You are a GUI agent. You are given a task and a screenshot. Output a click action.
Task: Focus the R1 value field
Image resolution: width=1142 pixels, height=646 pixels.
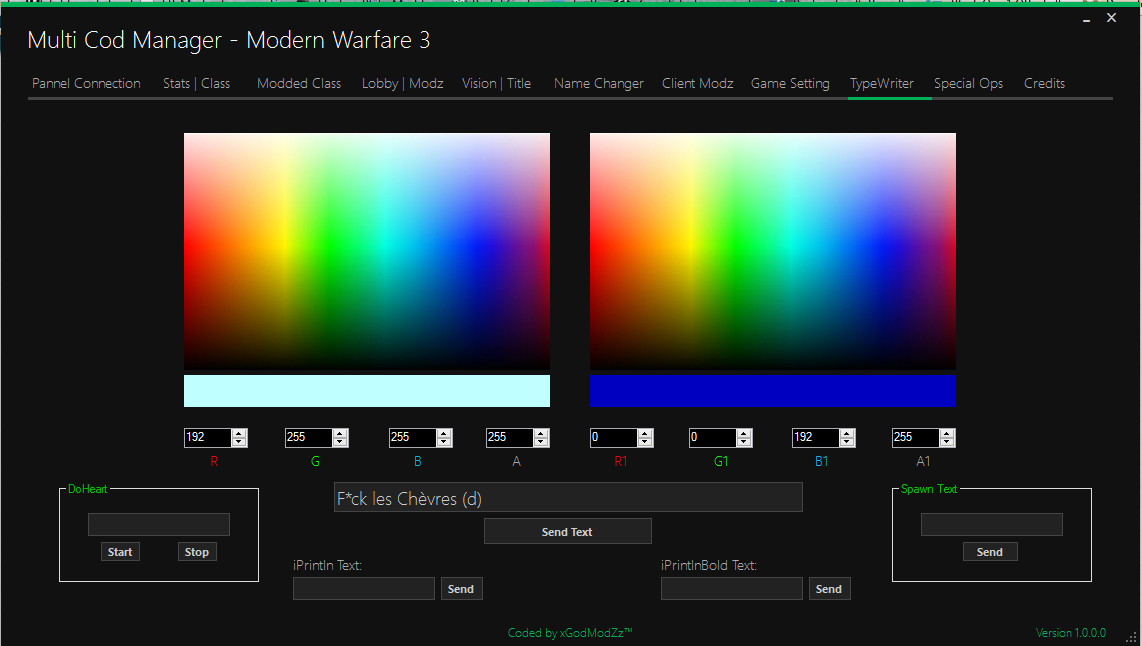click(x=613, y=437)
